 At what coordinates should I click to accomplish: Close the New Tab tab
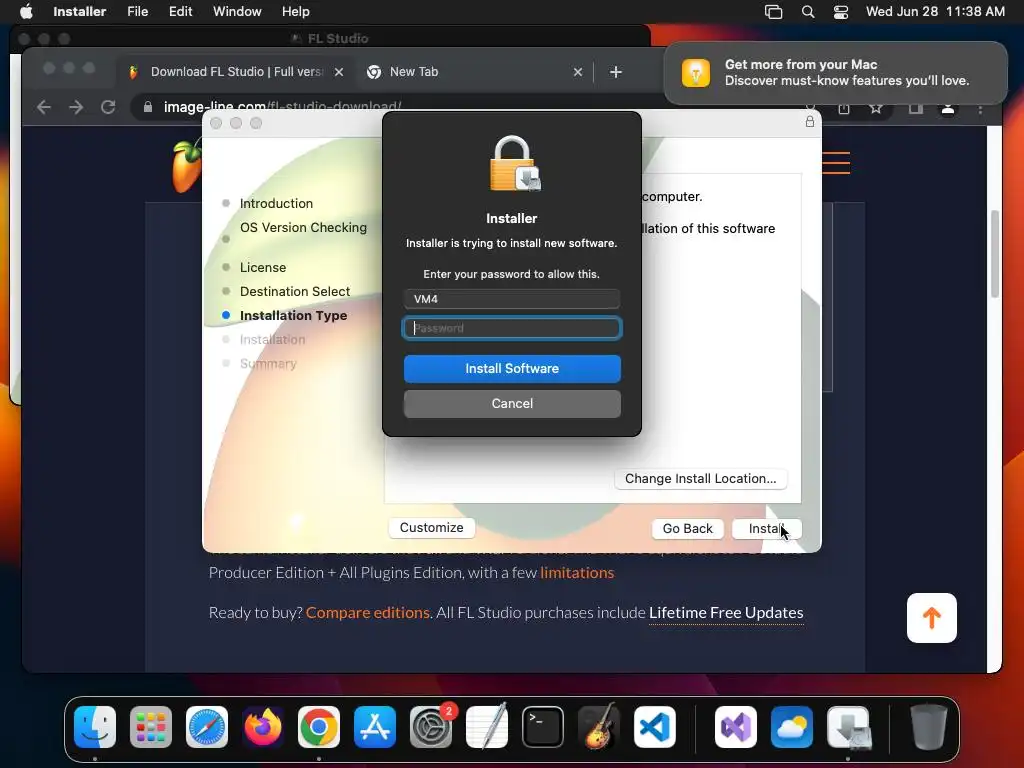tap(578, 72)
